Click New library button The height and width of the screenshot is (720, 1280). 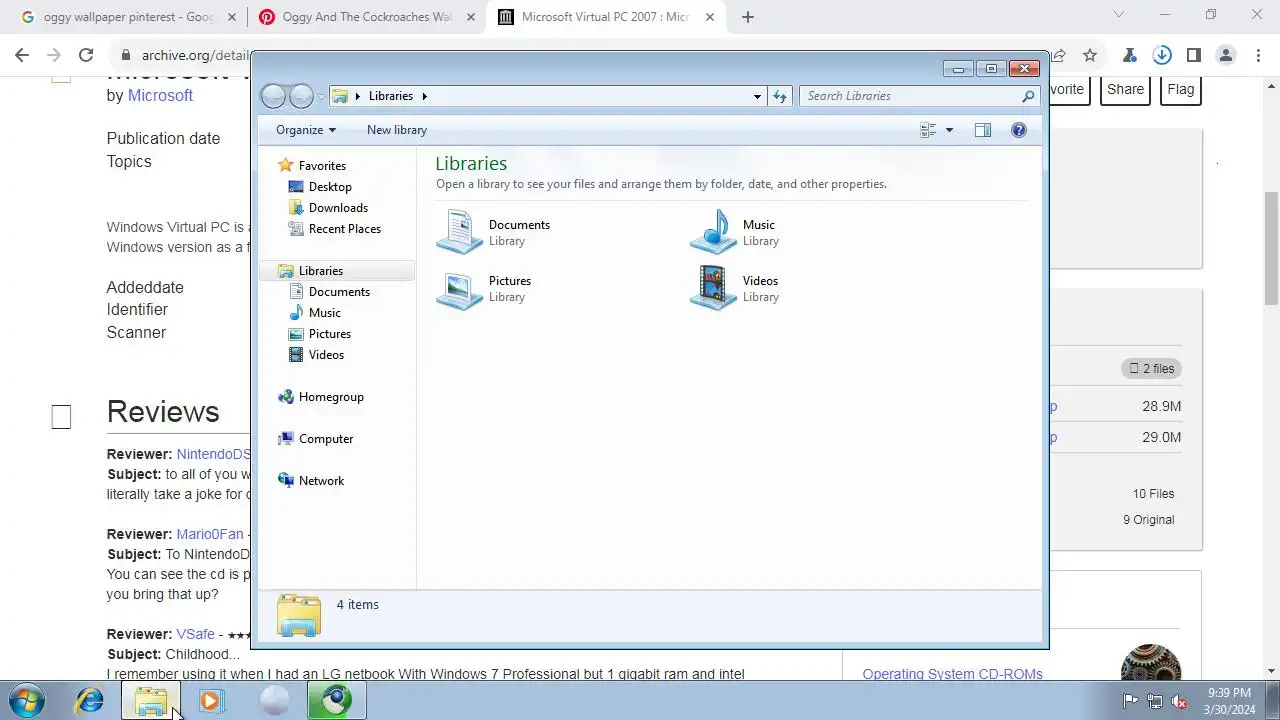click(x=396, y=130)
